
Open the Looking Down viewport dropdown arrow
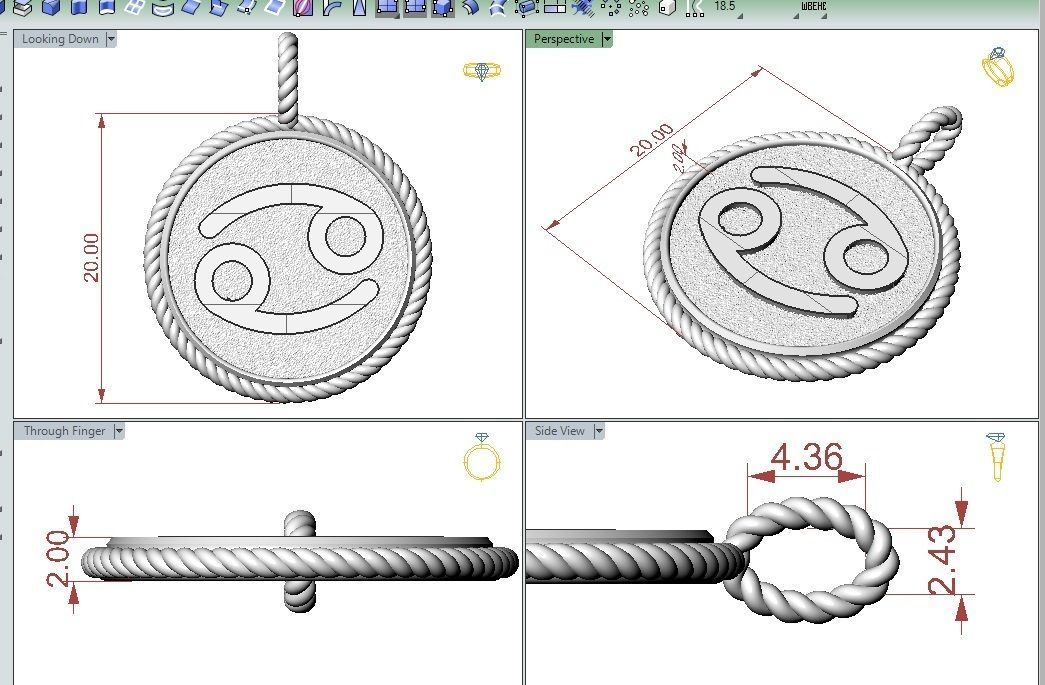[111, 39]
